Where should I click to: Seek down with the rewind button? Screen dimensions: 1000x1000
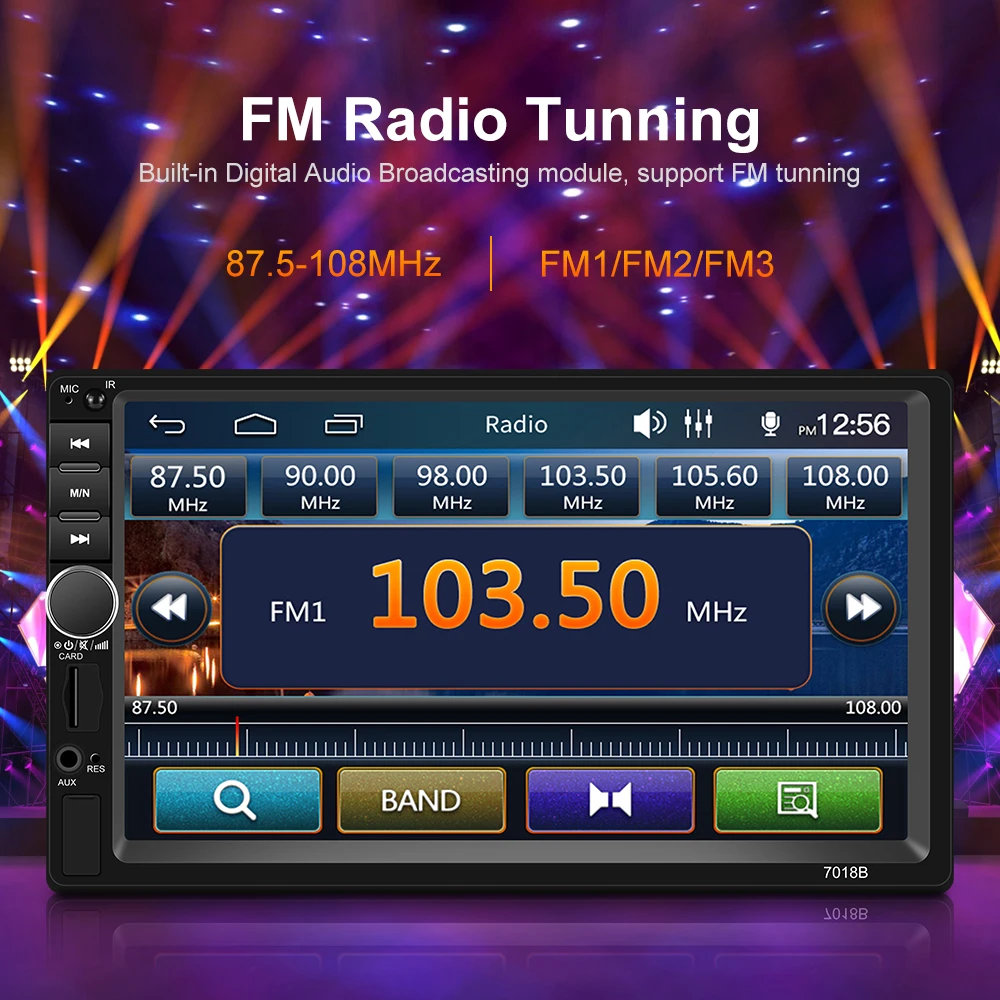pyautogui.click(x=171, y=608)
